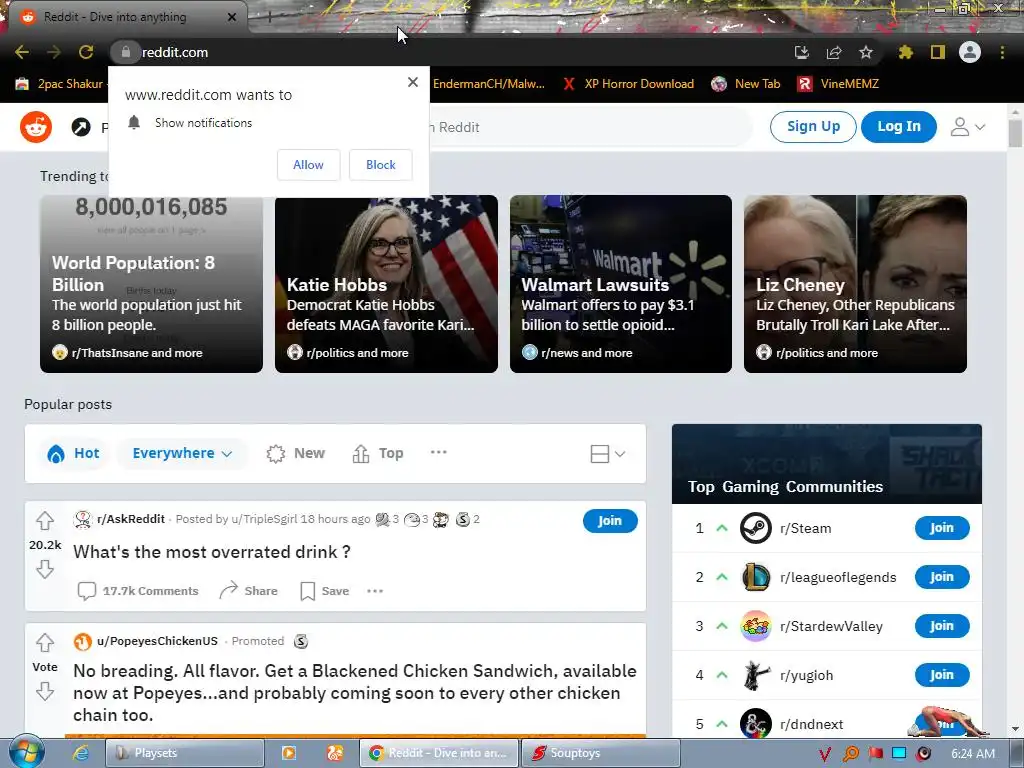The width and height of the screenshot is (1024, 768).
Task: Click the Sign Up button
Action: (x=813, y=127)
